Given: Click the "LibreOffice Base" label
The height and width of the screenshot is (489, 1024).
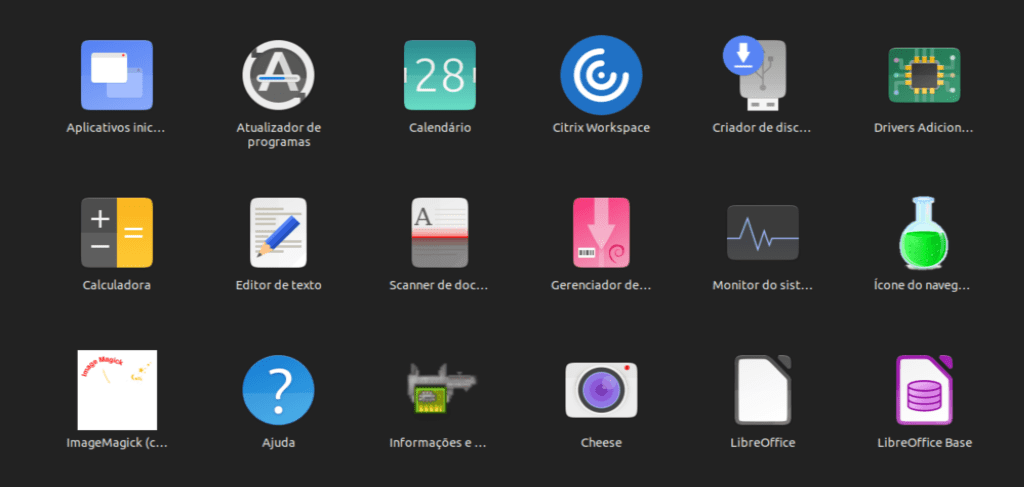Looking at the screenshot, I should (x=924, y=443).
